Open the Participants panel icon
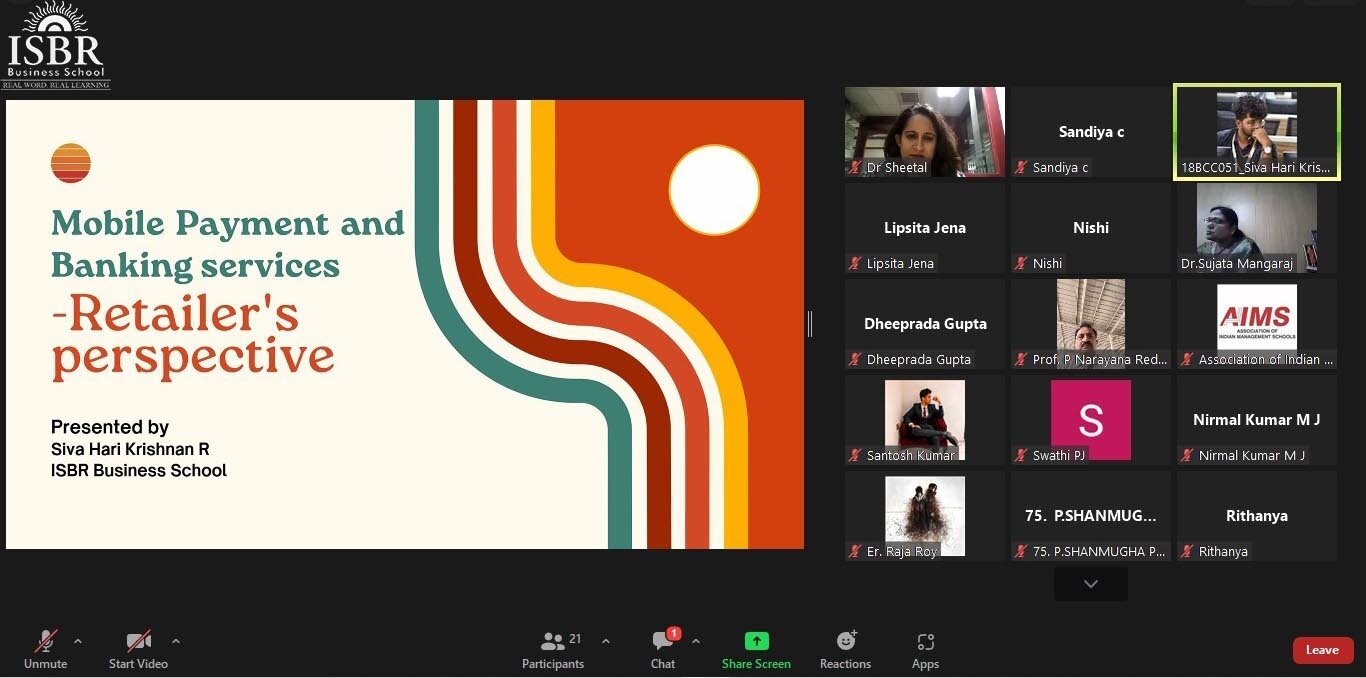This screenshot has height=678, width=1366. [552, 642]
